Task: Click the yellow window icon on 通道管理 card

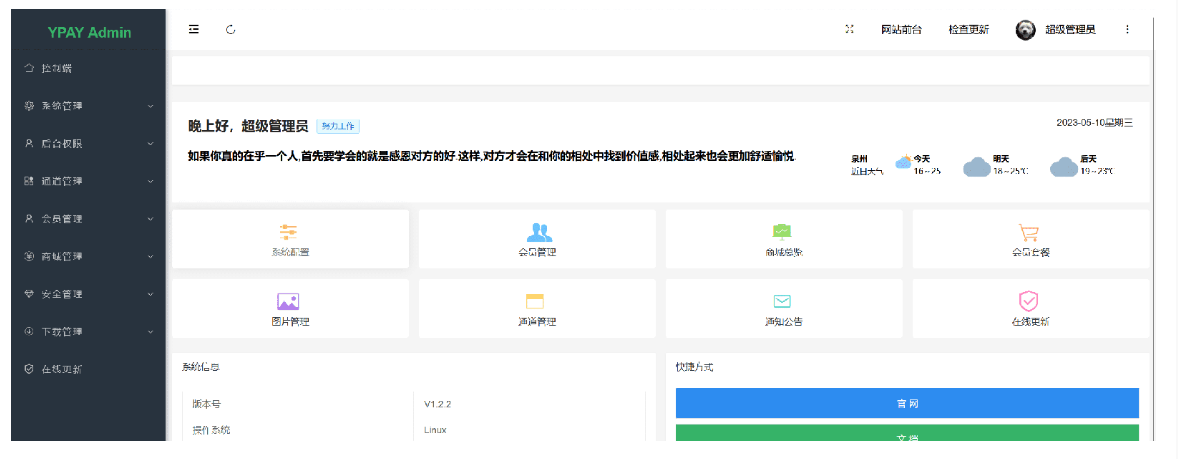Action: point(535,301)
